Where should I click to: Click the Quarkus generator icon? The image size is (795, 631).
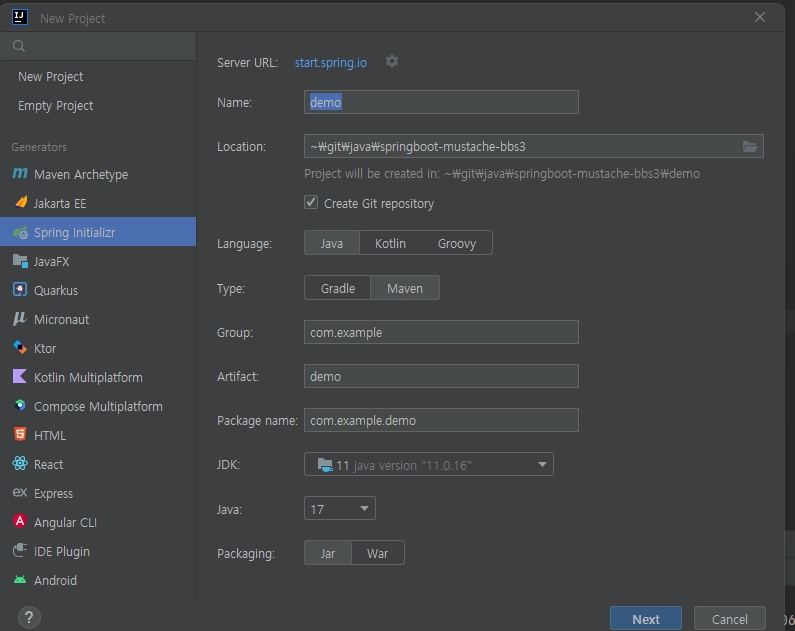coord(20,290)
